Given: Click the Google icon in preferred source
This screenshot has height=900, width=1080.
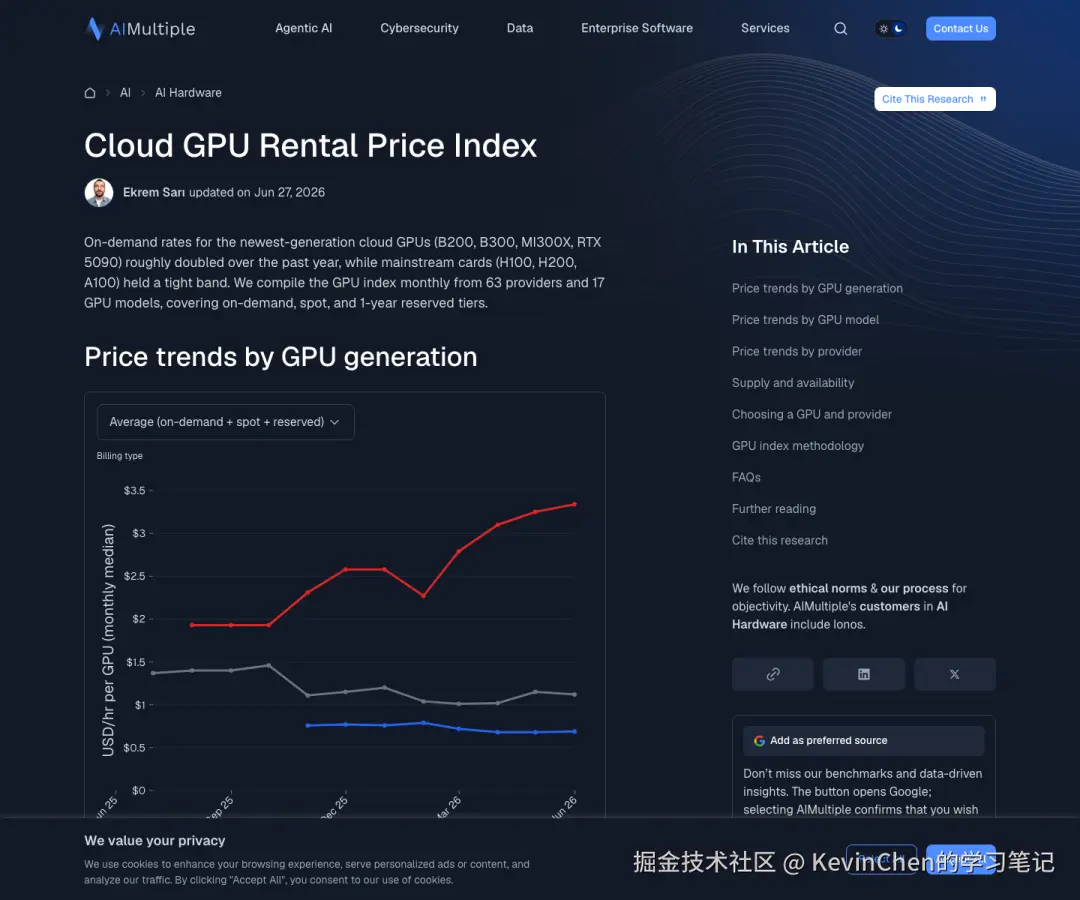Looking at the screenshot, I should coord(759,741).
